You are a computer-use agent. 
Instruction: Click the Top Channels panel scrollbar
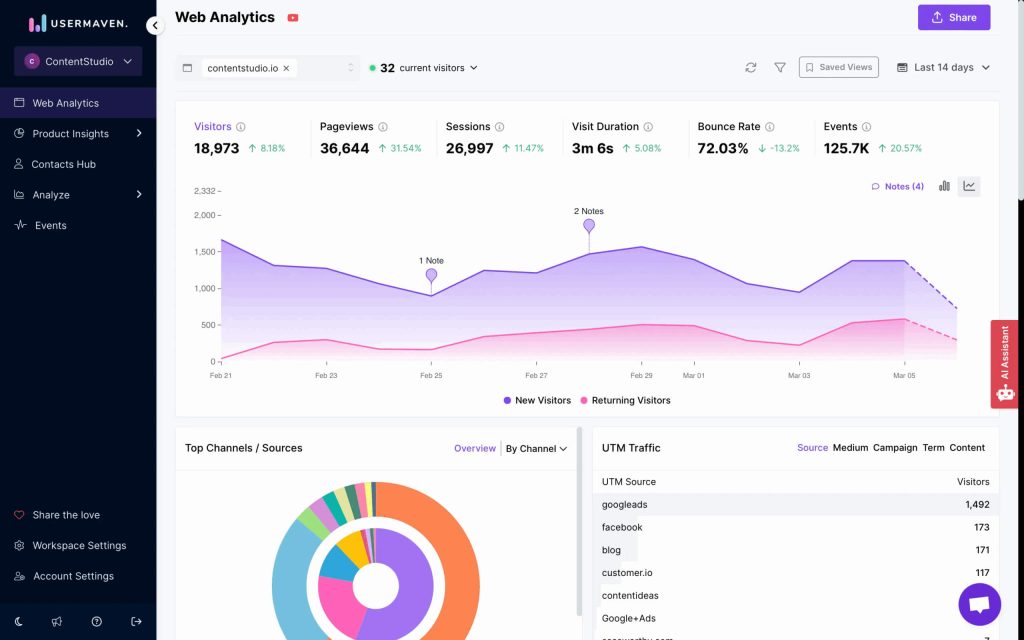pos(579,521)
